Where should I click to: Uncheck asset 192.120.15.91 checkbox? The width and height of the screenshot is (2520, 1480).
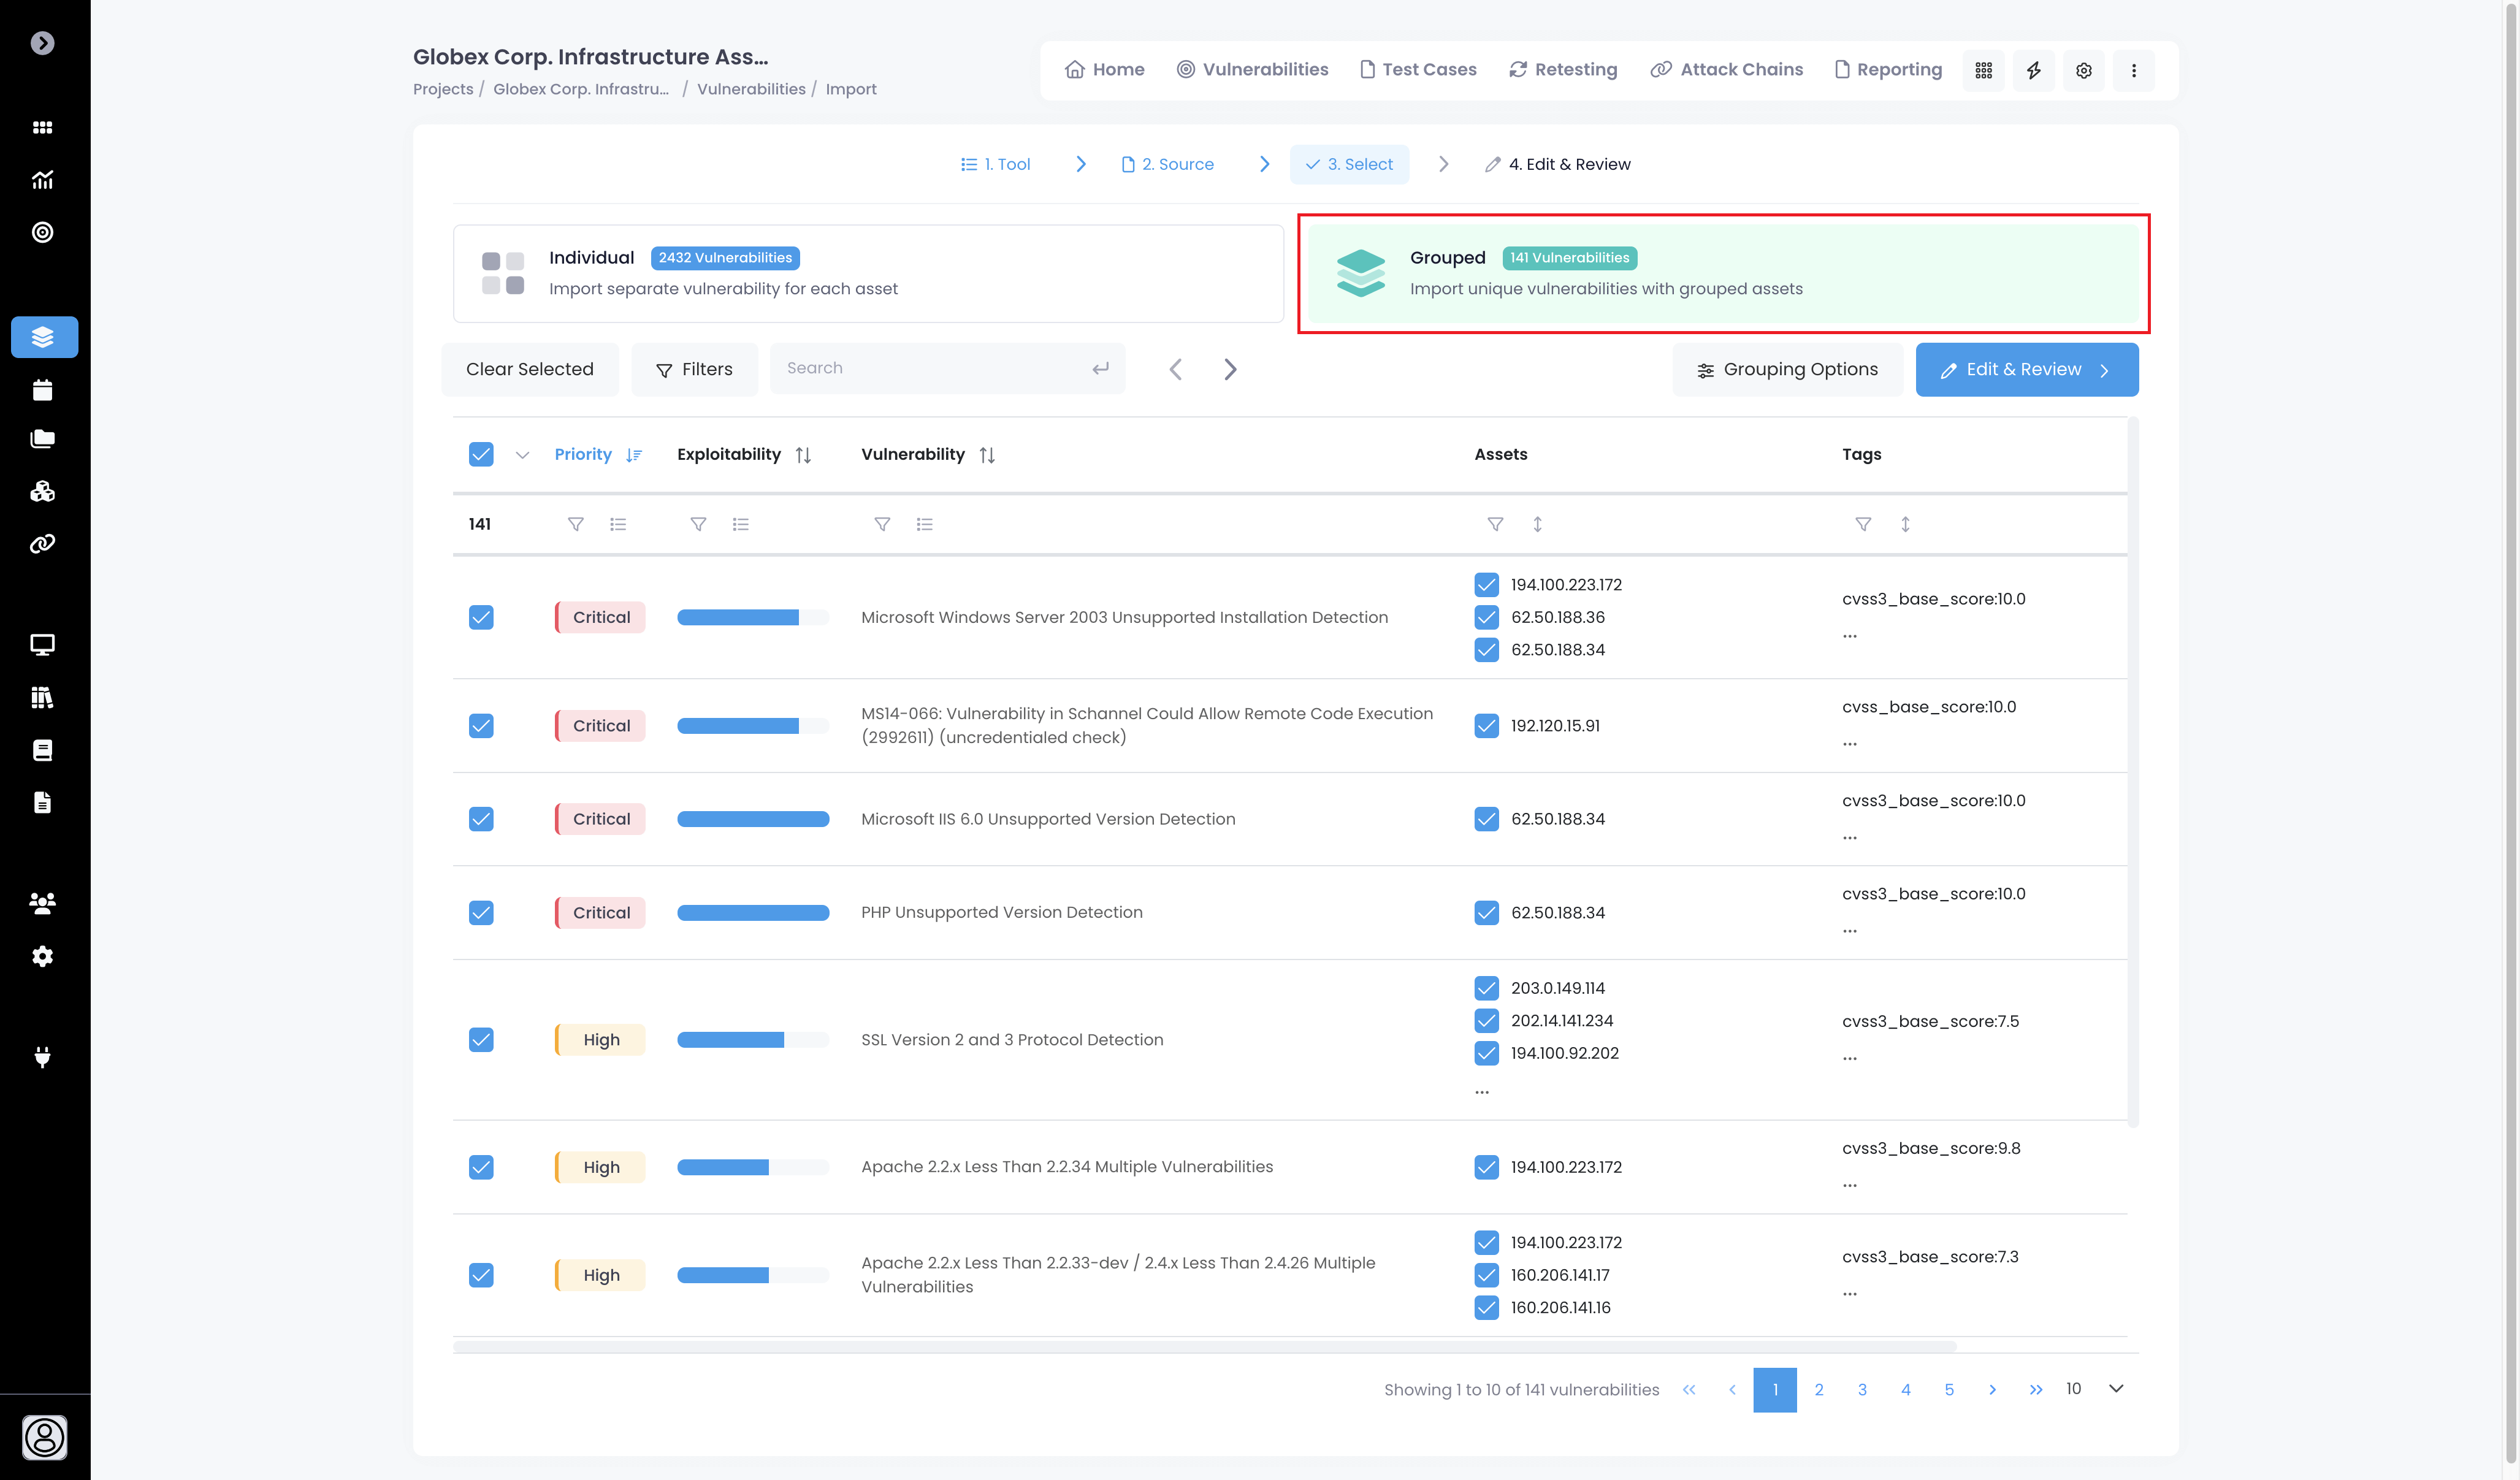click(1486, 725)
